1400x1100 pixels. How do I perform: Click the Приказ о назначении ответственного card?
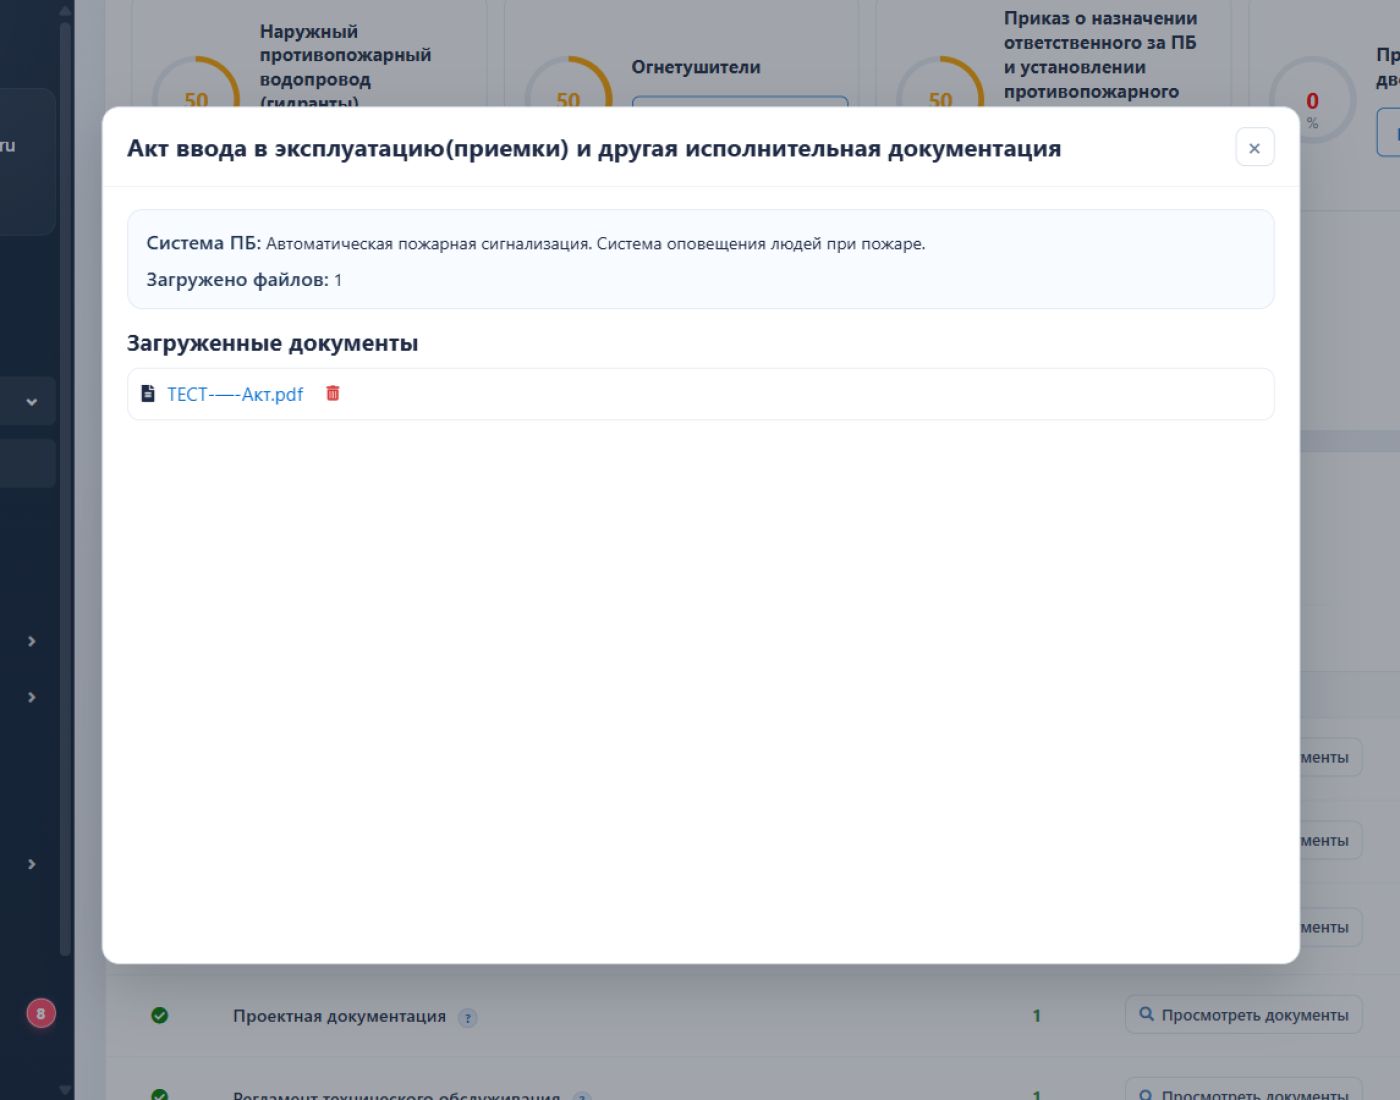click(x=1053, y=52)
